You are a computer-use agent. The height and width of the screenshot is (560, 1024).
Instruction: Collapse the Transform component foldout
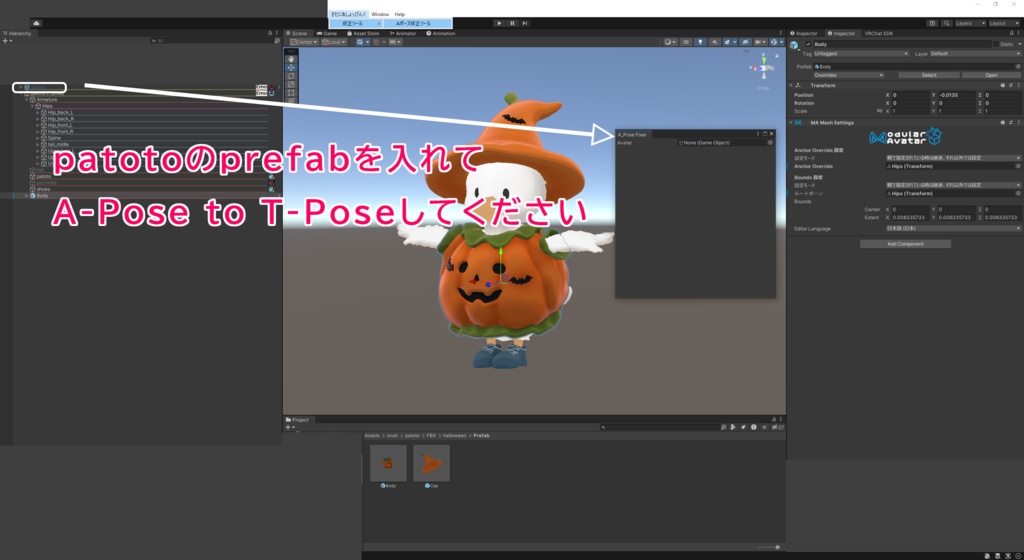click(792, 86)
